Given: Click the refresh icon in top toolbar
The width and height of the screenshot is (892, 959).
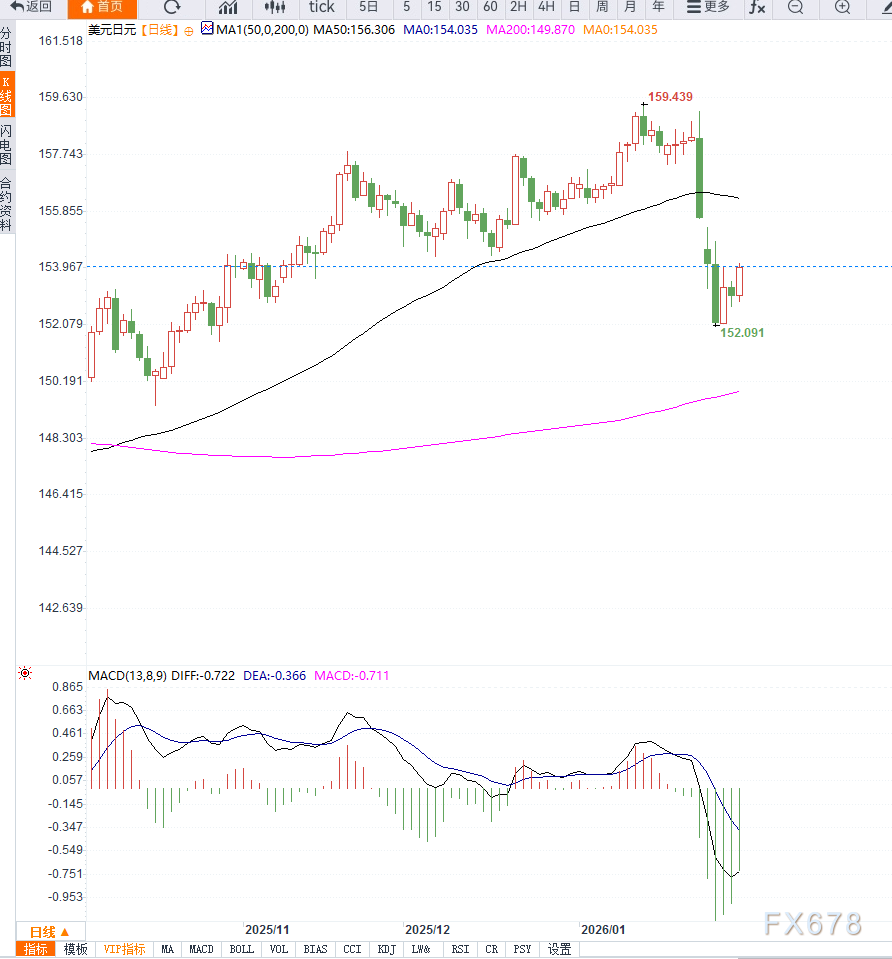Looking at the screenshot, I should point(172,7).
